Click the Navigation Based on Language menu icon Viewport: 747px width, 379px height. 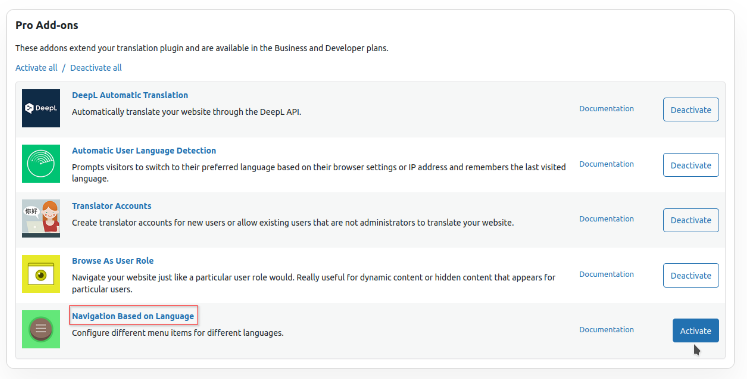tap(41, 329)
